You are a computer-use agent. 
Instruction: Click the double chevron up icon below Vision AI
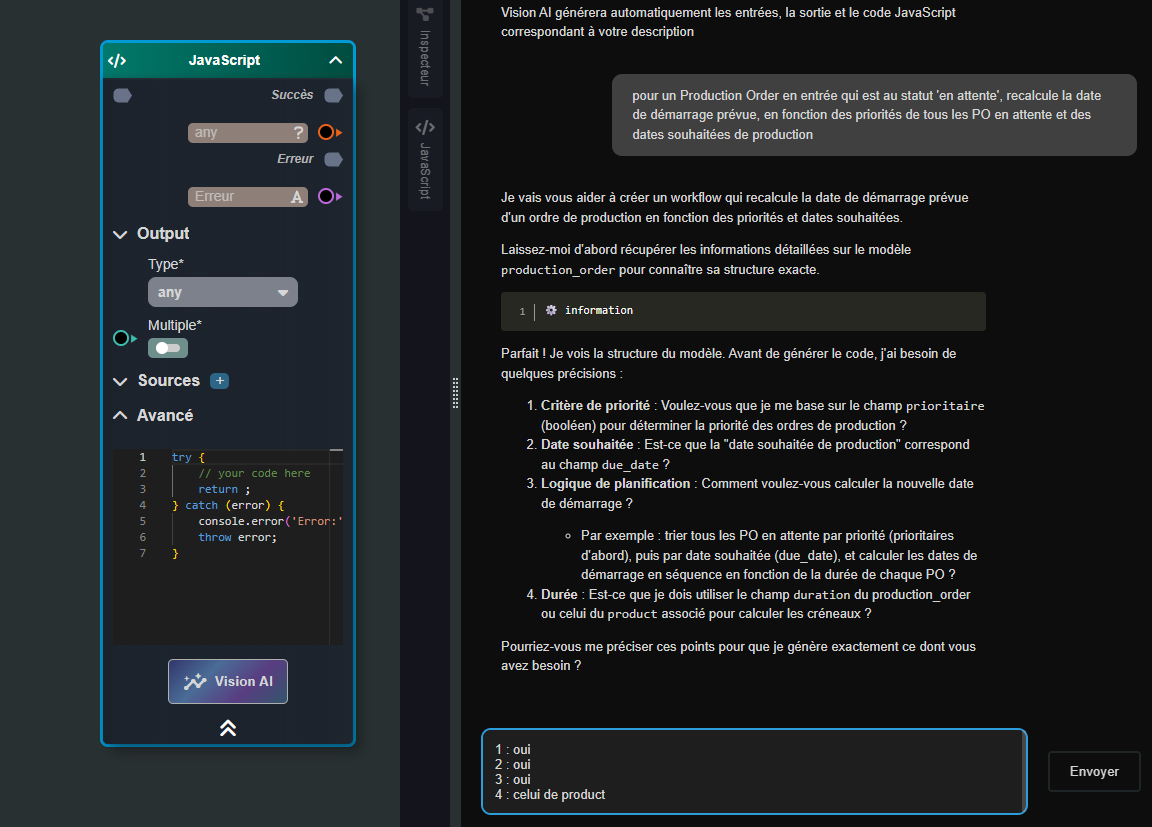pyautogui.click(x=228, y=728)
